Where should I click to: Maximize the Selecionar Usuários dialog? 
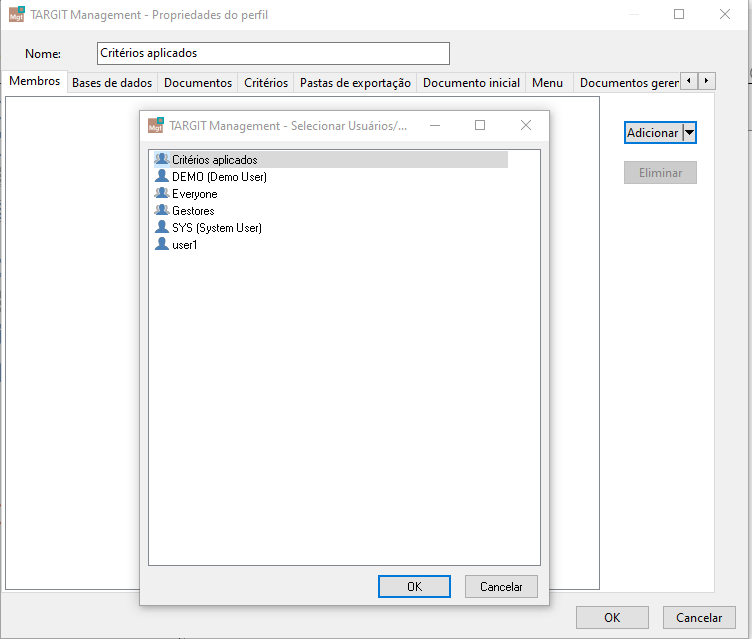point(480,125)
